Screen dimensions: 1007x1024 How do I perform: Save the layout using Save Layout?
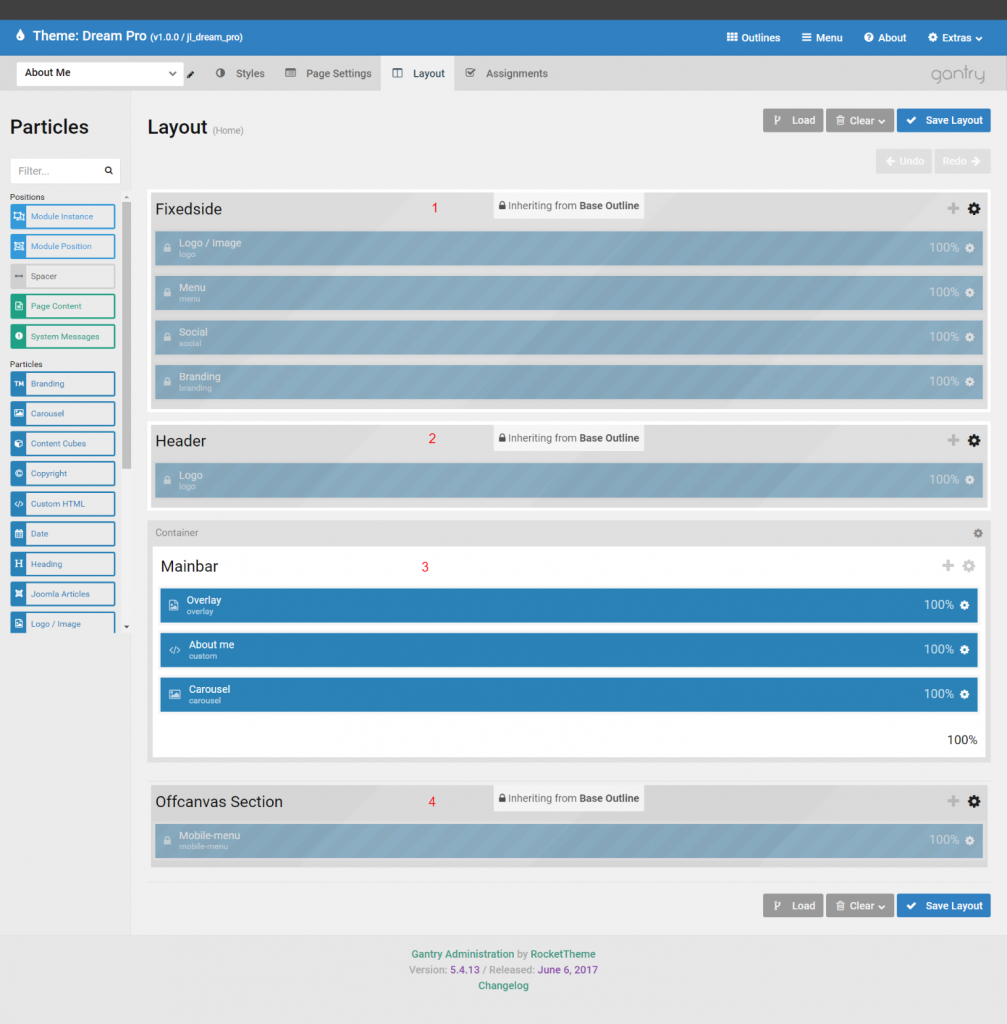point(943,120)
